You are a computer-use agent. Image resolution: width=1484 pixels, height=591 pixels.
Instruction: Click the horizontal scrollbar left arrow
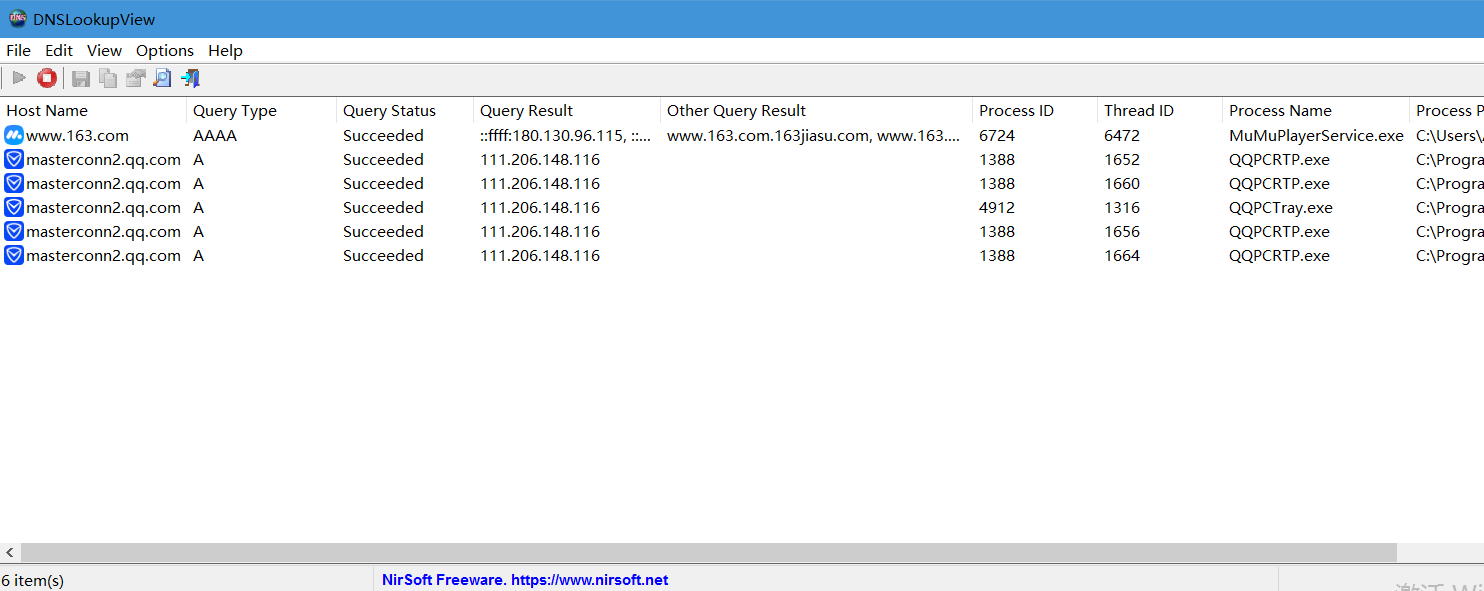[x=10, y=552]
